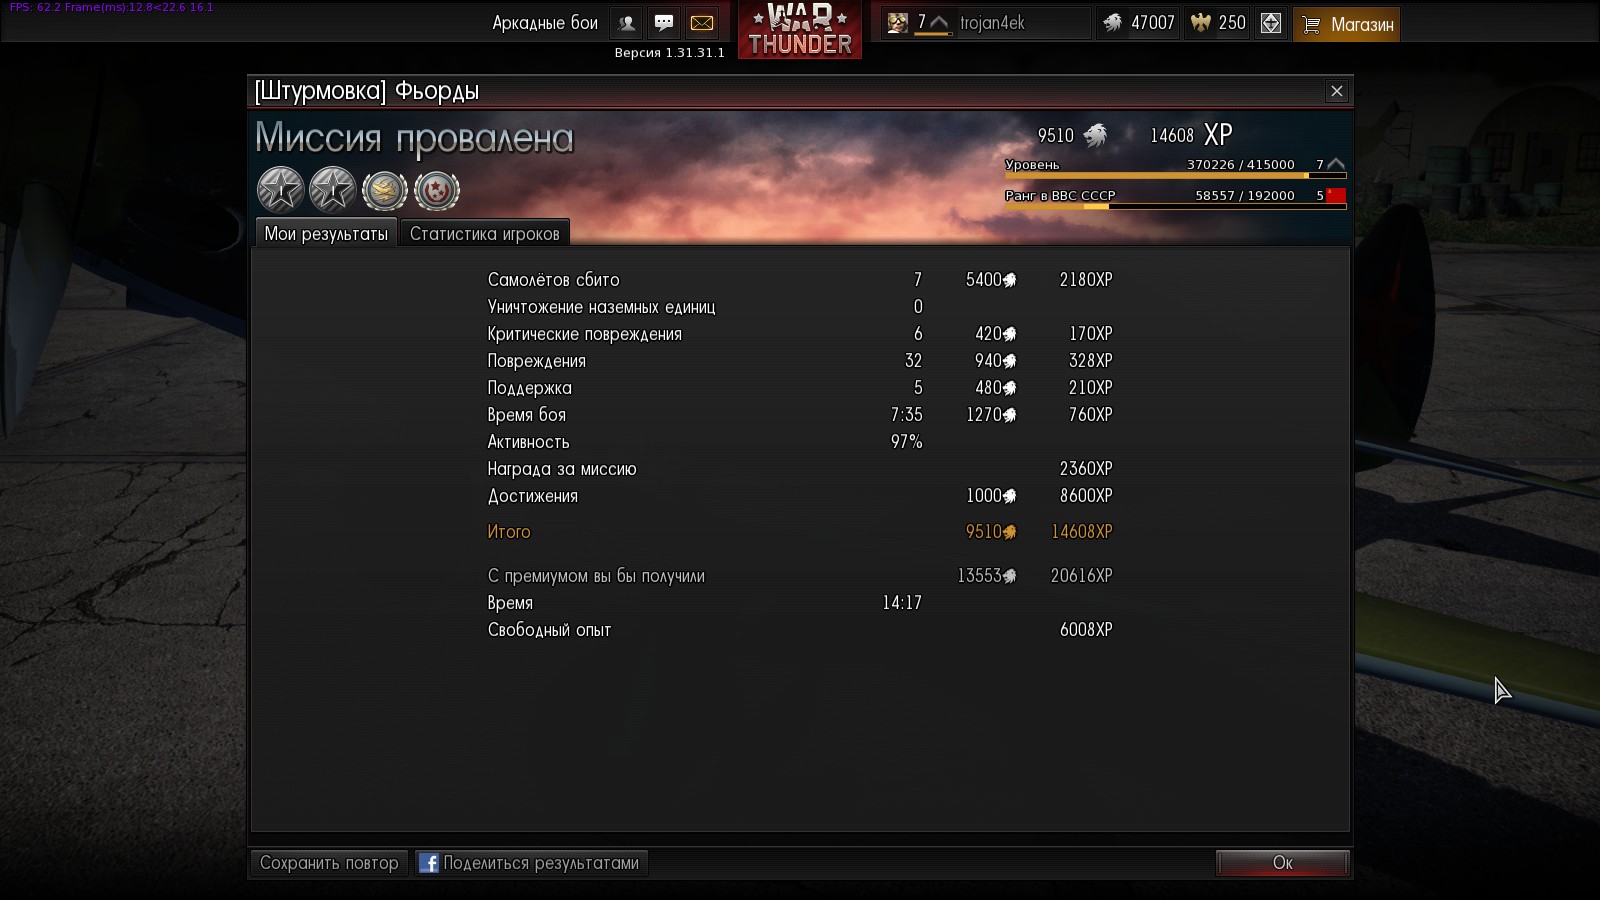Click the War Thunder logo

(x=800, y=30)
